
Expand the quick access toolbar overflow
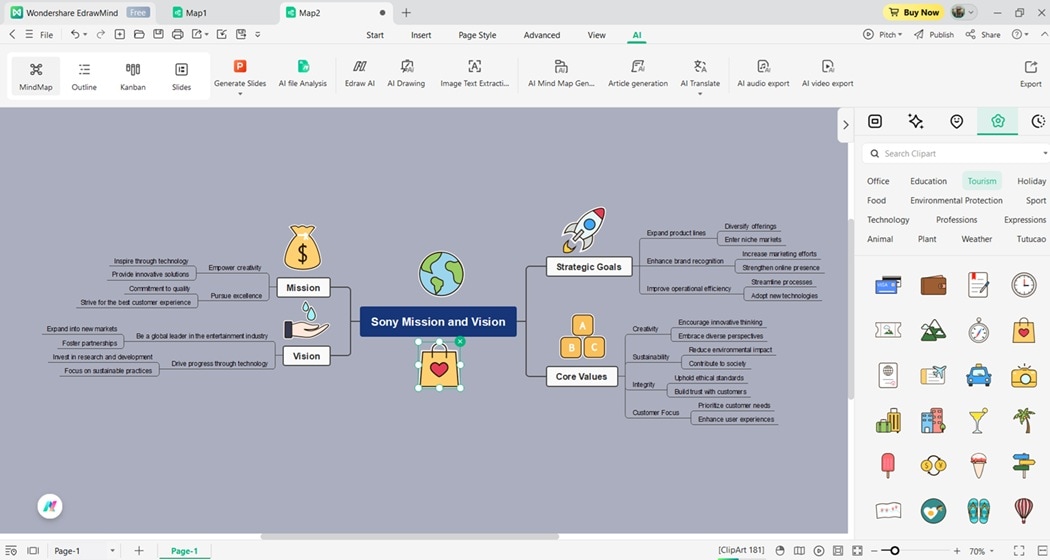coord(258,34)
